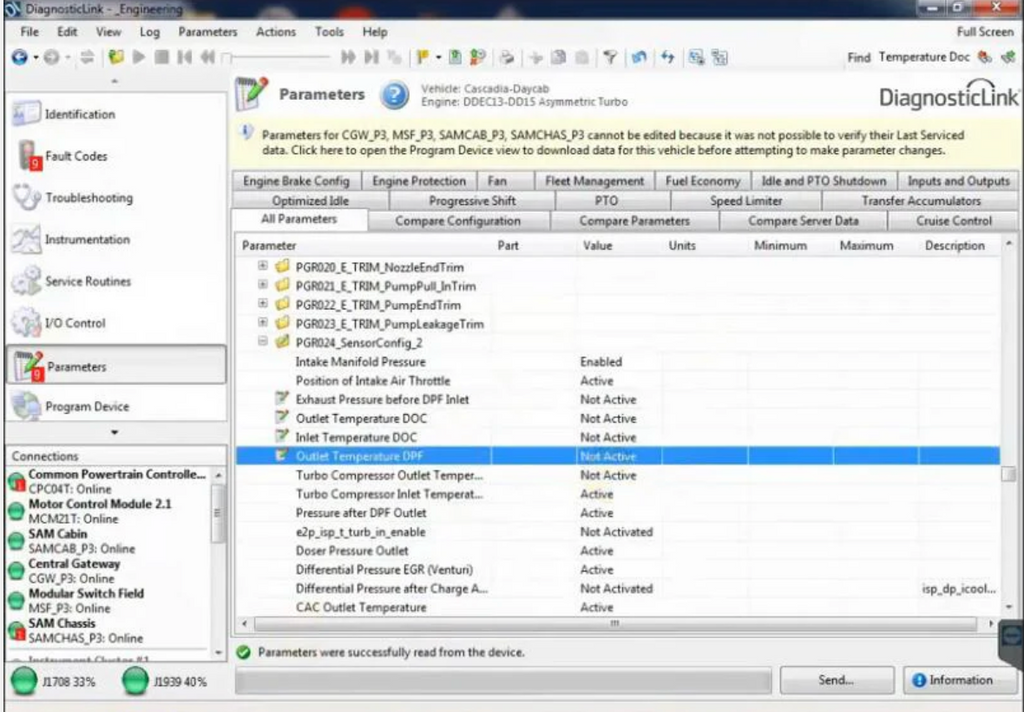1024x712 pixels.
Task: Click the Information button
Action: click(x=951, y=680)
